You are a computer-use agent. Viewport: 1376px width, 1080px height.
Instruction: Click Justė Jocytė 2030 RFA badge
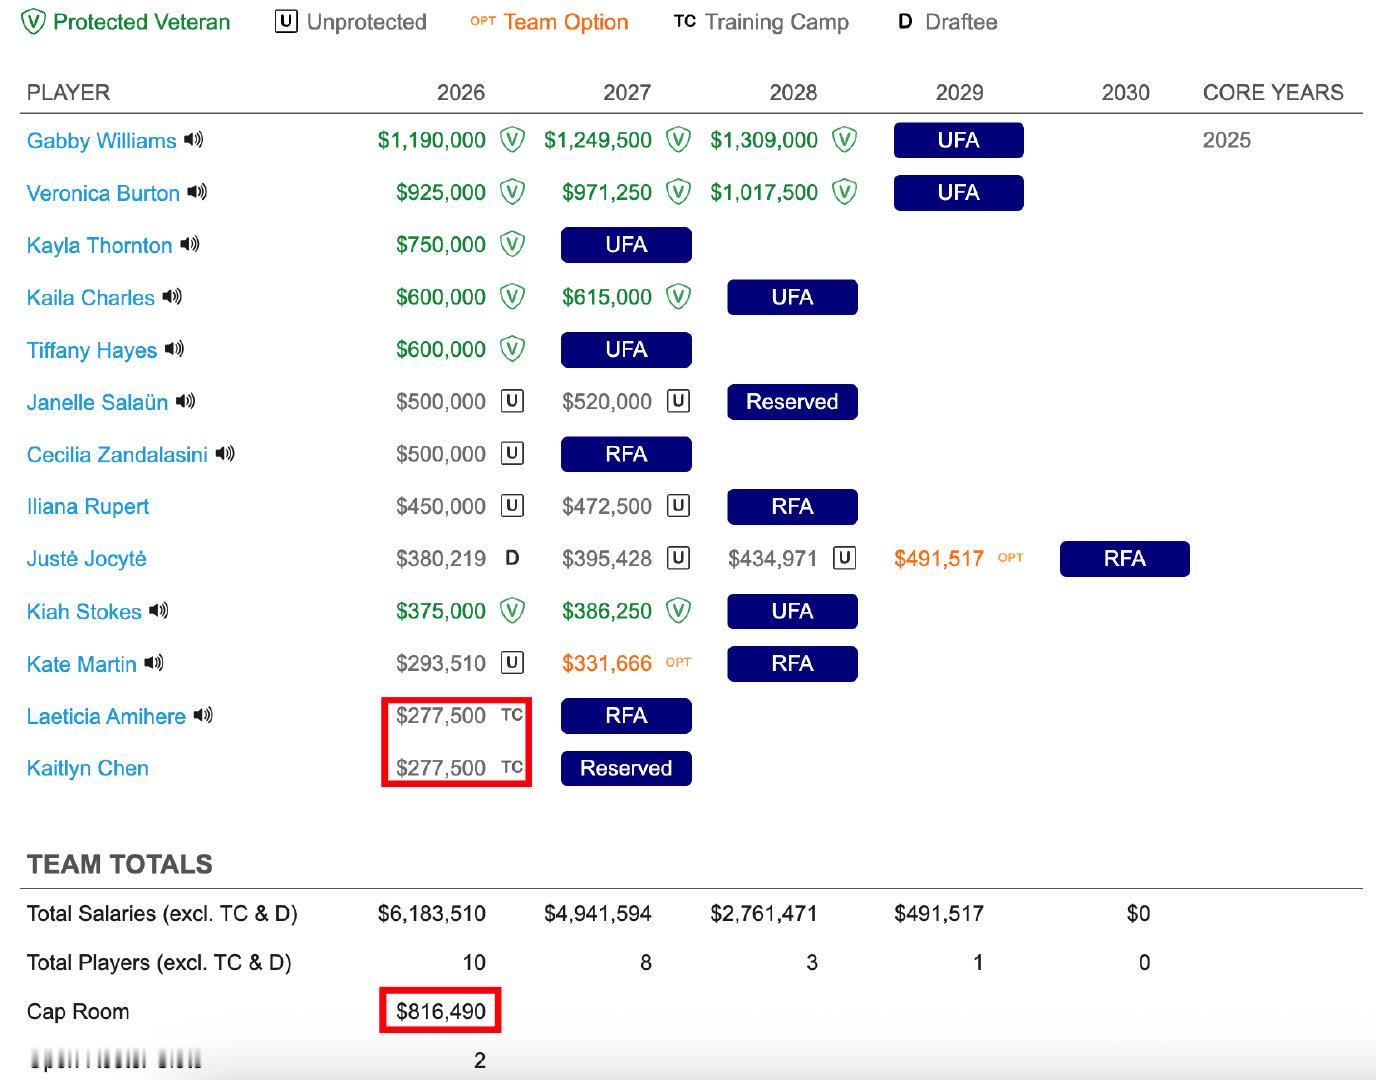[x=1124, y=559]
